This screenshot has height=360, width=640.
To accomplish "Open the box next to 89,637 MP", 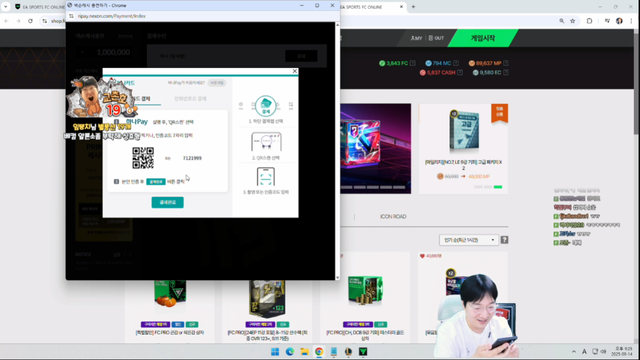I will (506, 63).
